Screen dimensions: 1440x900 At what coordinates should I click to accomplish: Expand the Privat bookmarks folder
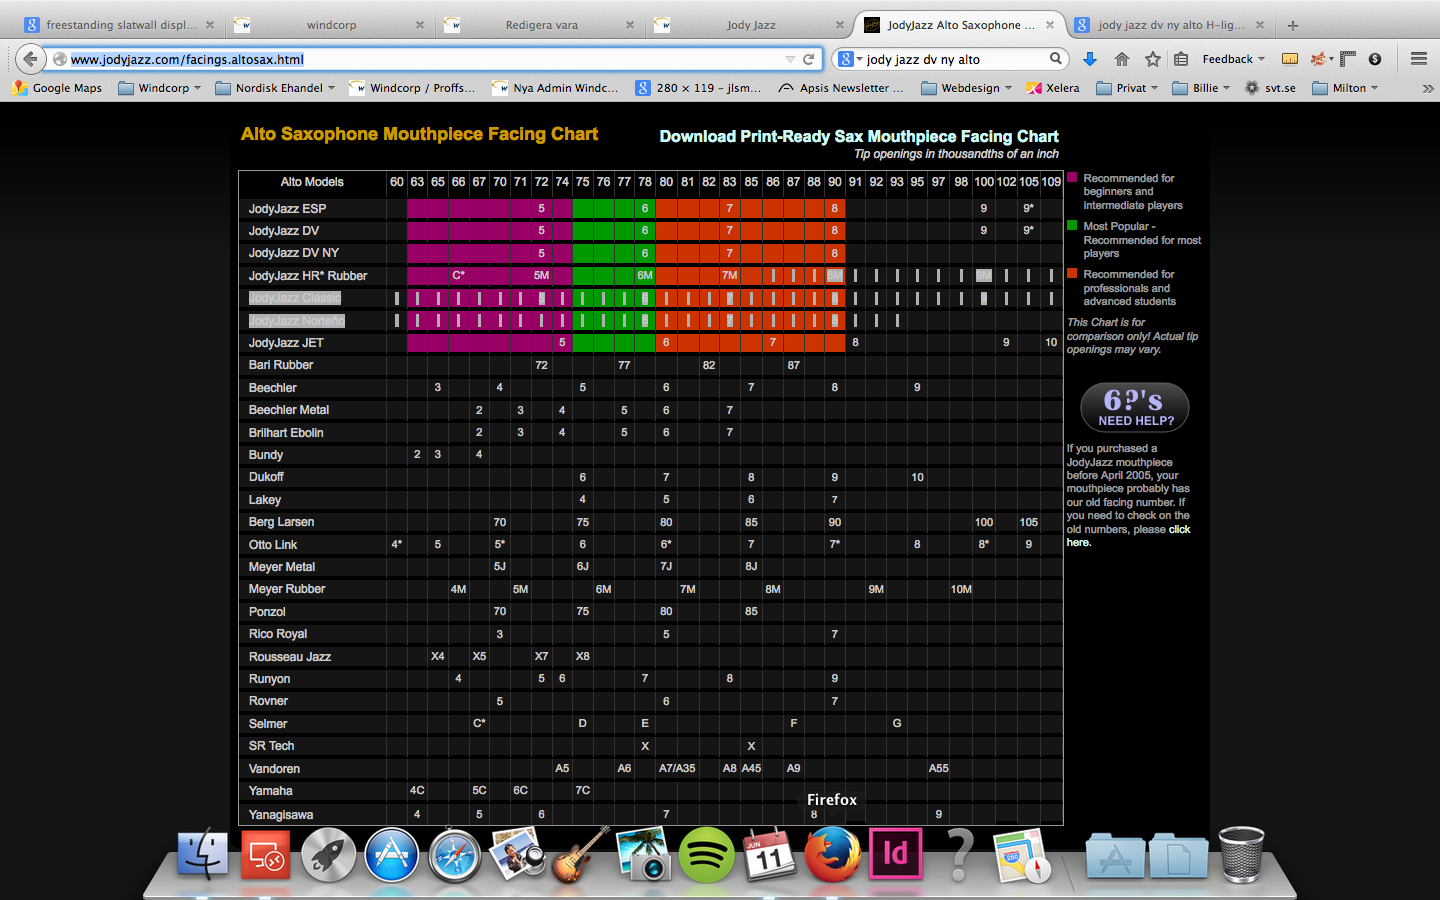1127,88
